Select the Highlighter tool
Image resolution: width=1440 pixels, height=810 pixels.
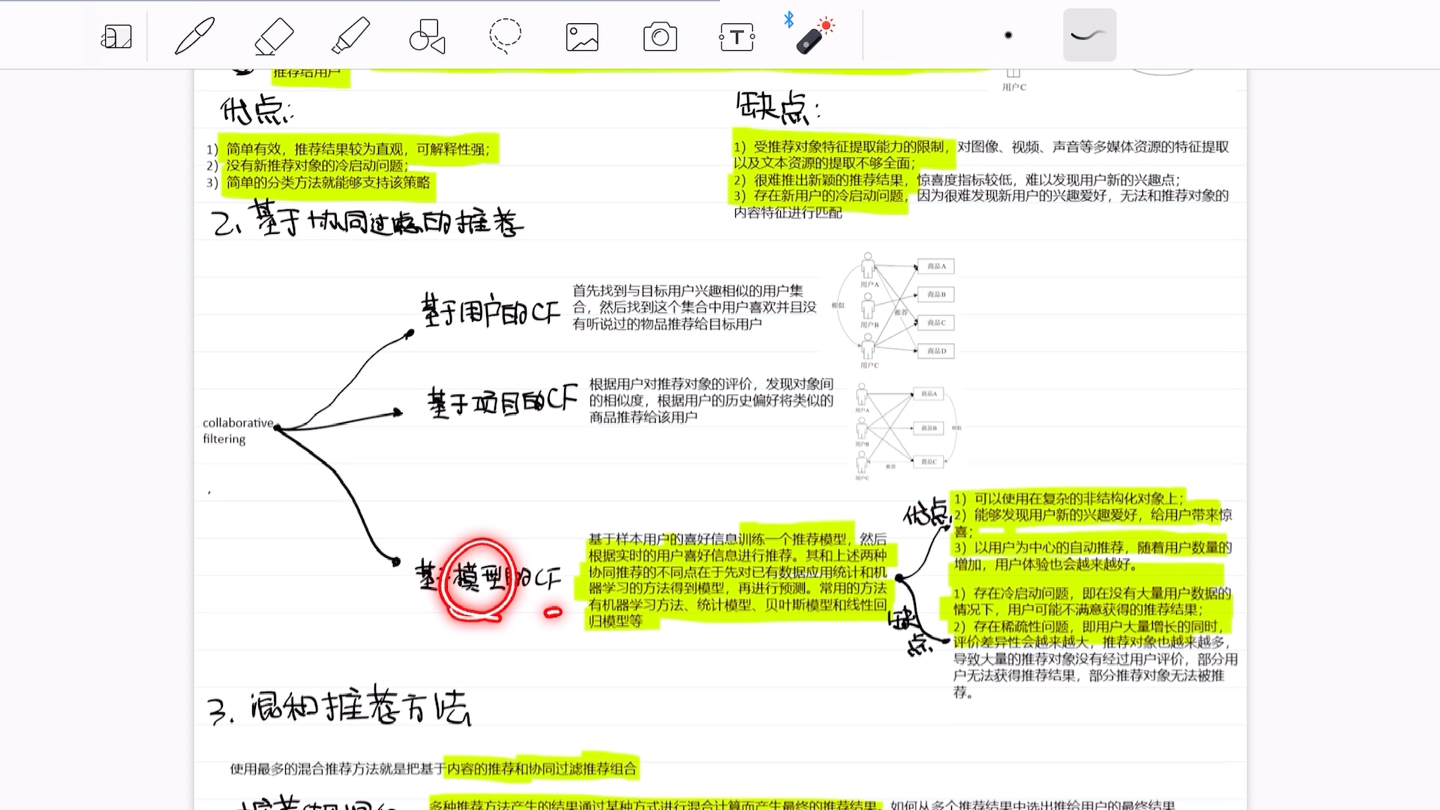click(x=351, y=37)
